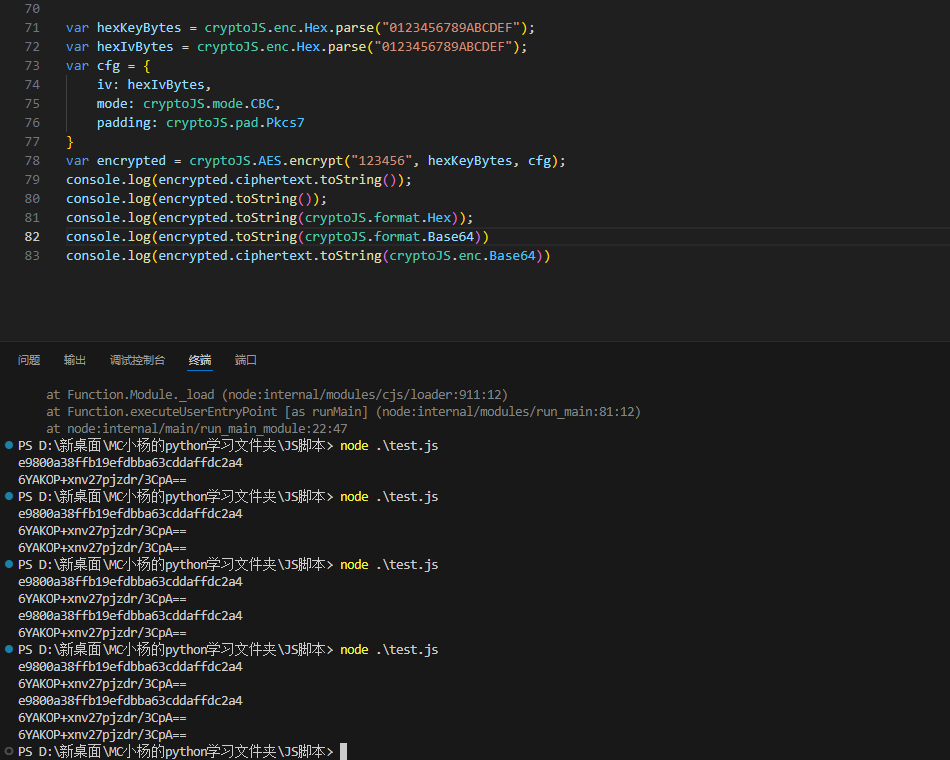Click the active 终端 tab
The width and height of the screenshot is (950, 760).
coord(200,360)
